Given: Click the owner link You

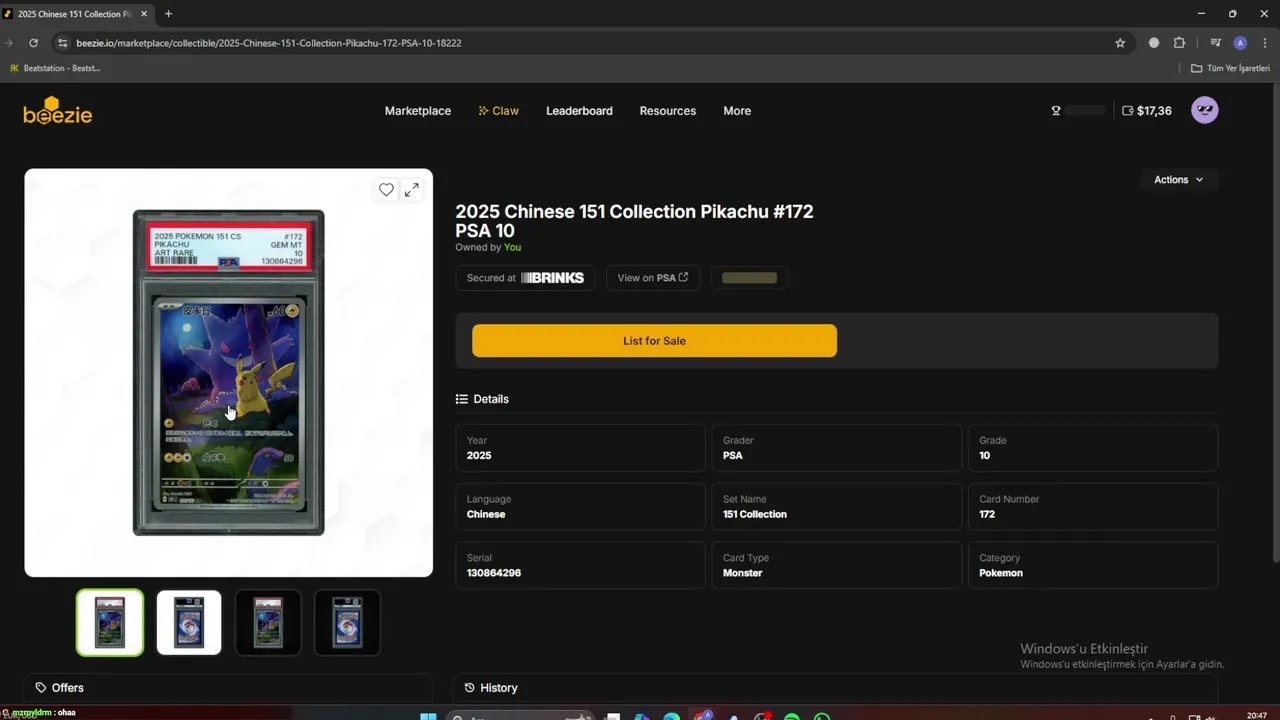Looking at the screenshot, I should 512,247.
